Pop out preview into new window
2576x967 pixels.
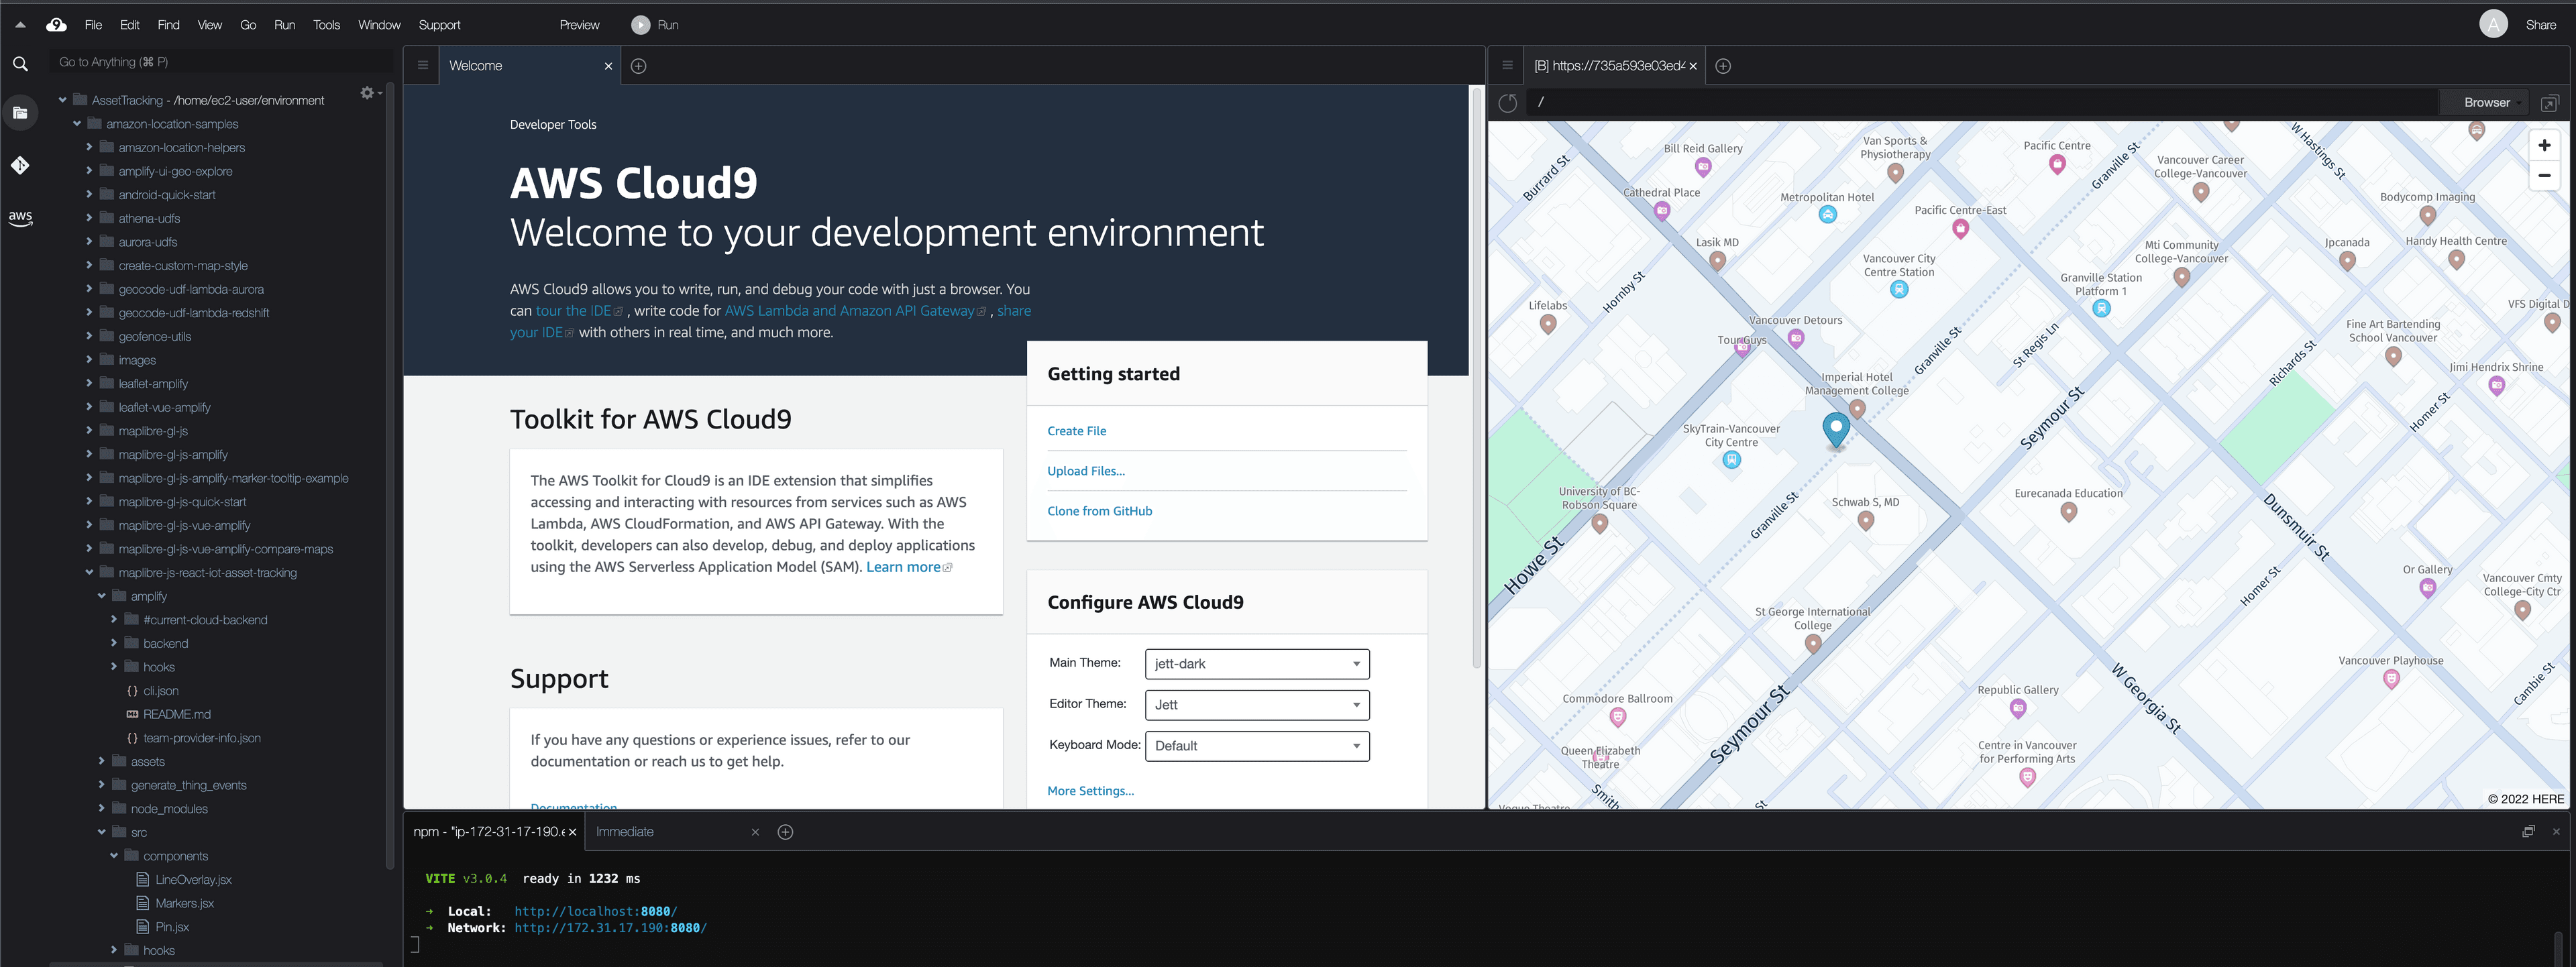click(2549, 103)
